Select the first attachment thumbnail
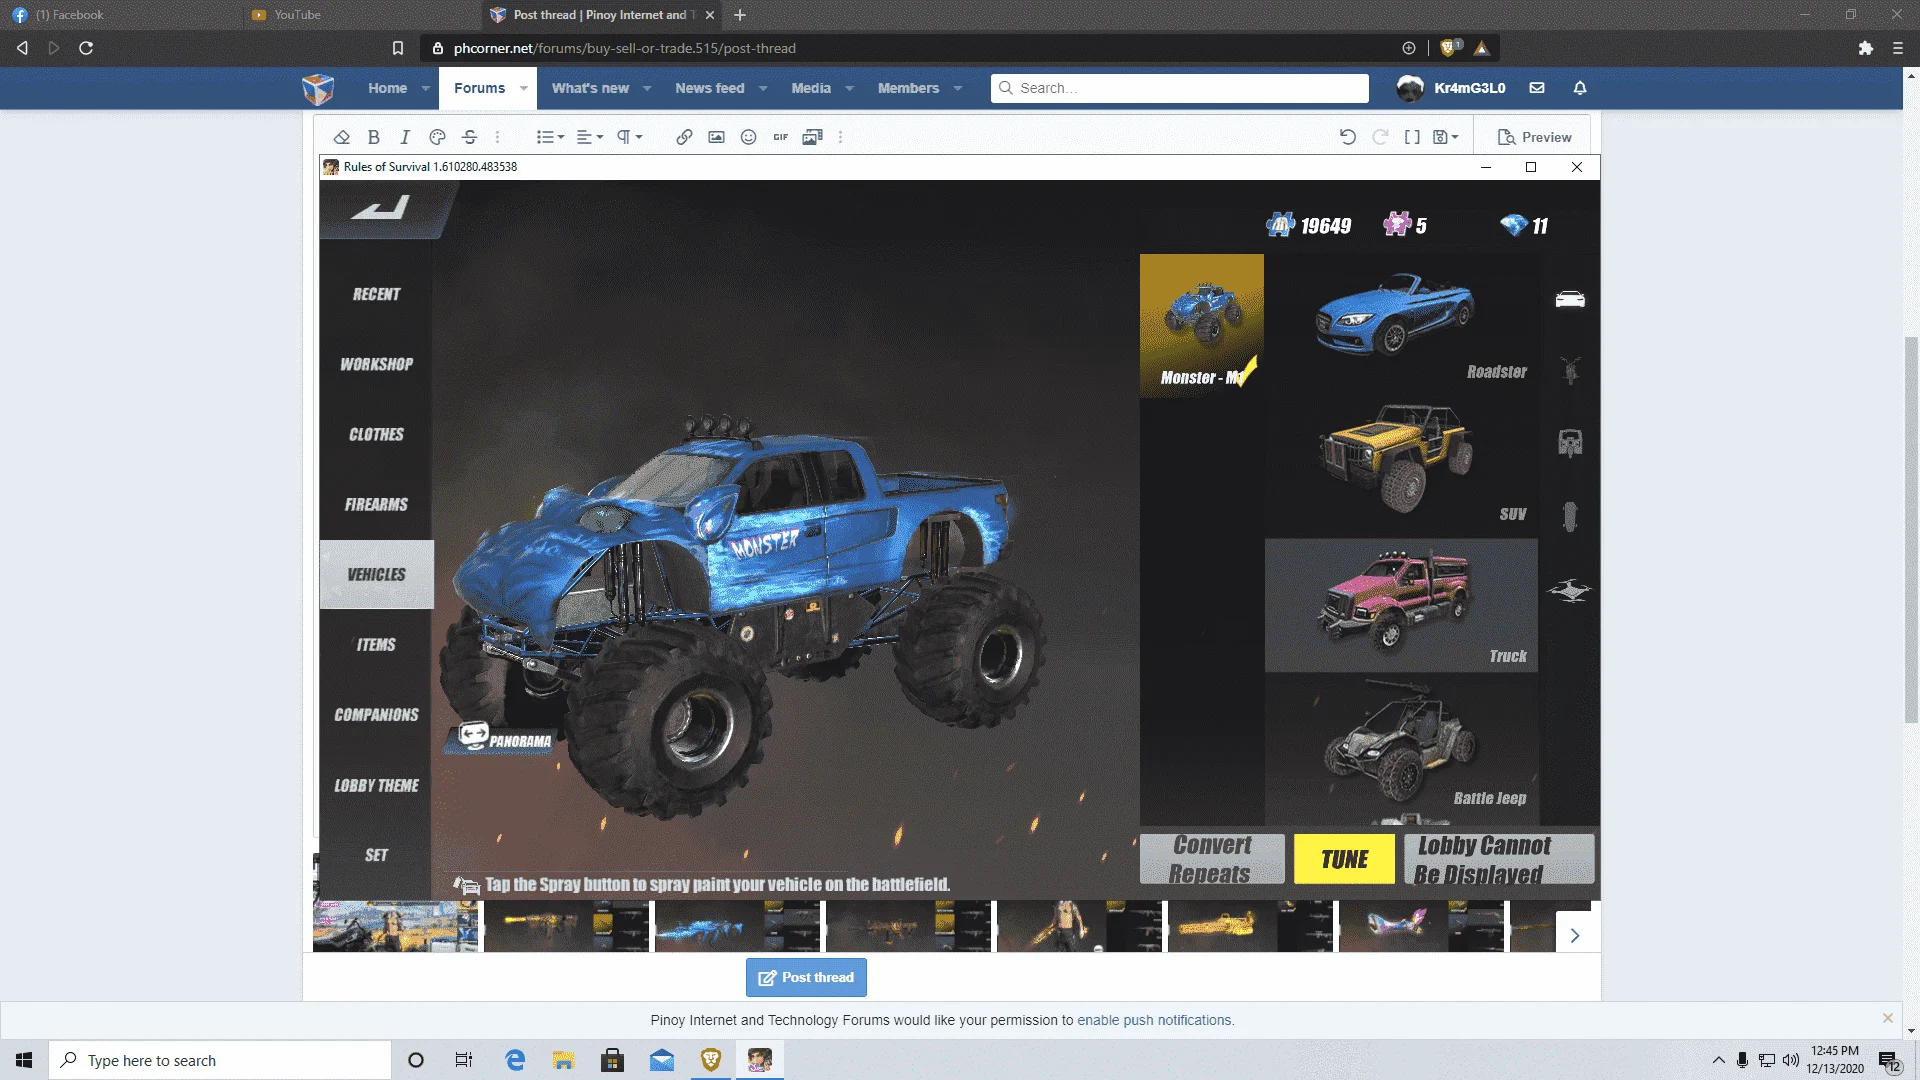The width and height of the screenshot is (1920, 1080). pyautogui.click(x=396, y=926)
